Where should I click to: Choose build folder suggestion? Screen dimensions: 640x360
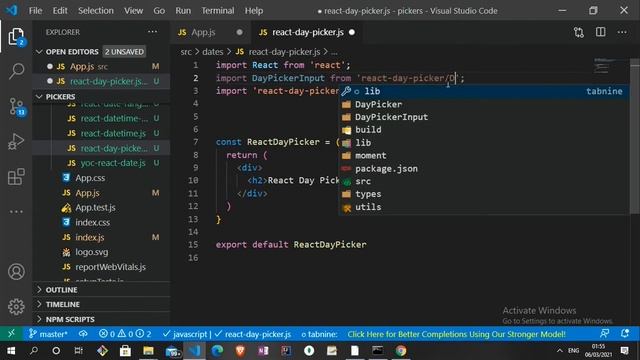pyautogui.click(x=484, y=130)
